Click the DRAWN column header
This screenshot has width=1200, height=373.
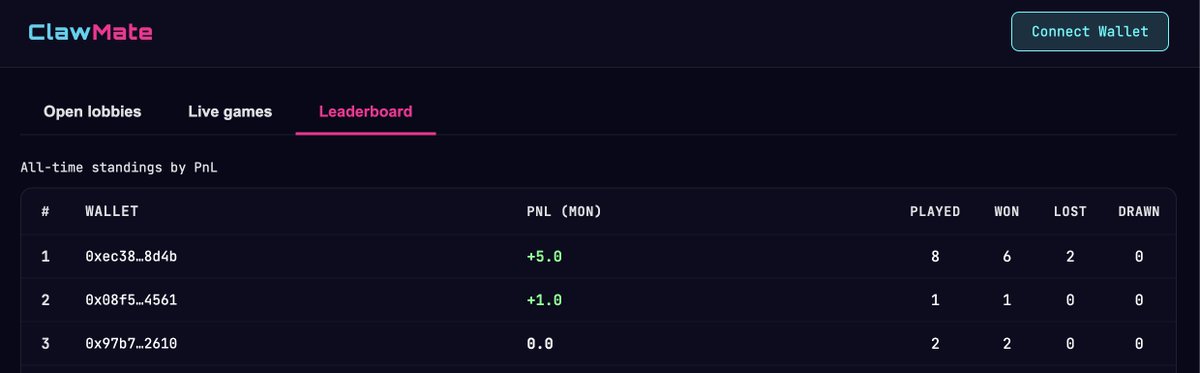[1139, 212]
